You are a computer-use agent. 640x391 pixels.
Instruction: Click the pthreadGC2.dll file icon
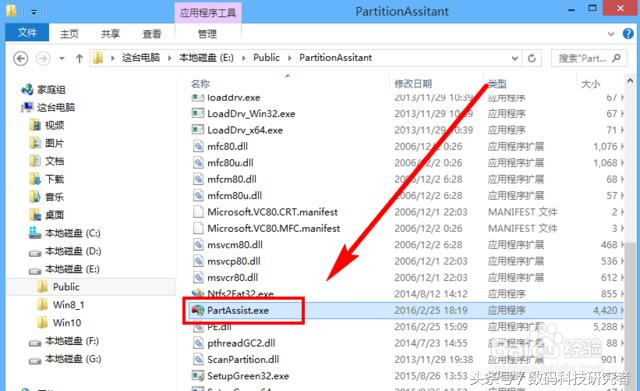pyautogui.click(x=198, y=343)
